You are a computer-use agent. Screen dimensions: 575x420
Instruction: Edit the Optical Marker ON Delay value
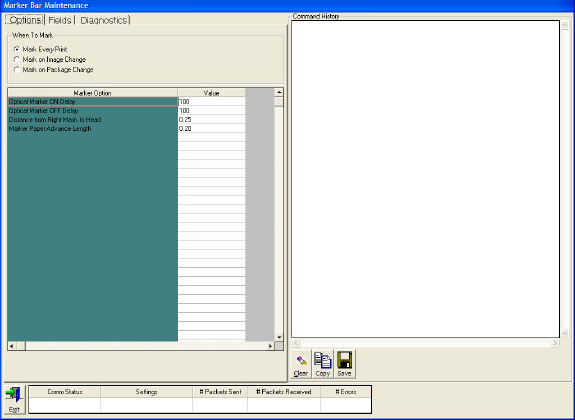pos(212,102)
